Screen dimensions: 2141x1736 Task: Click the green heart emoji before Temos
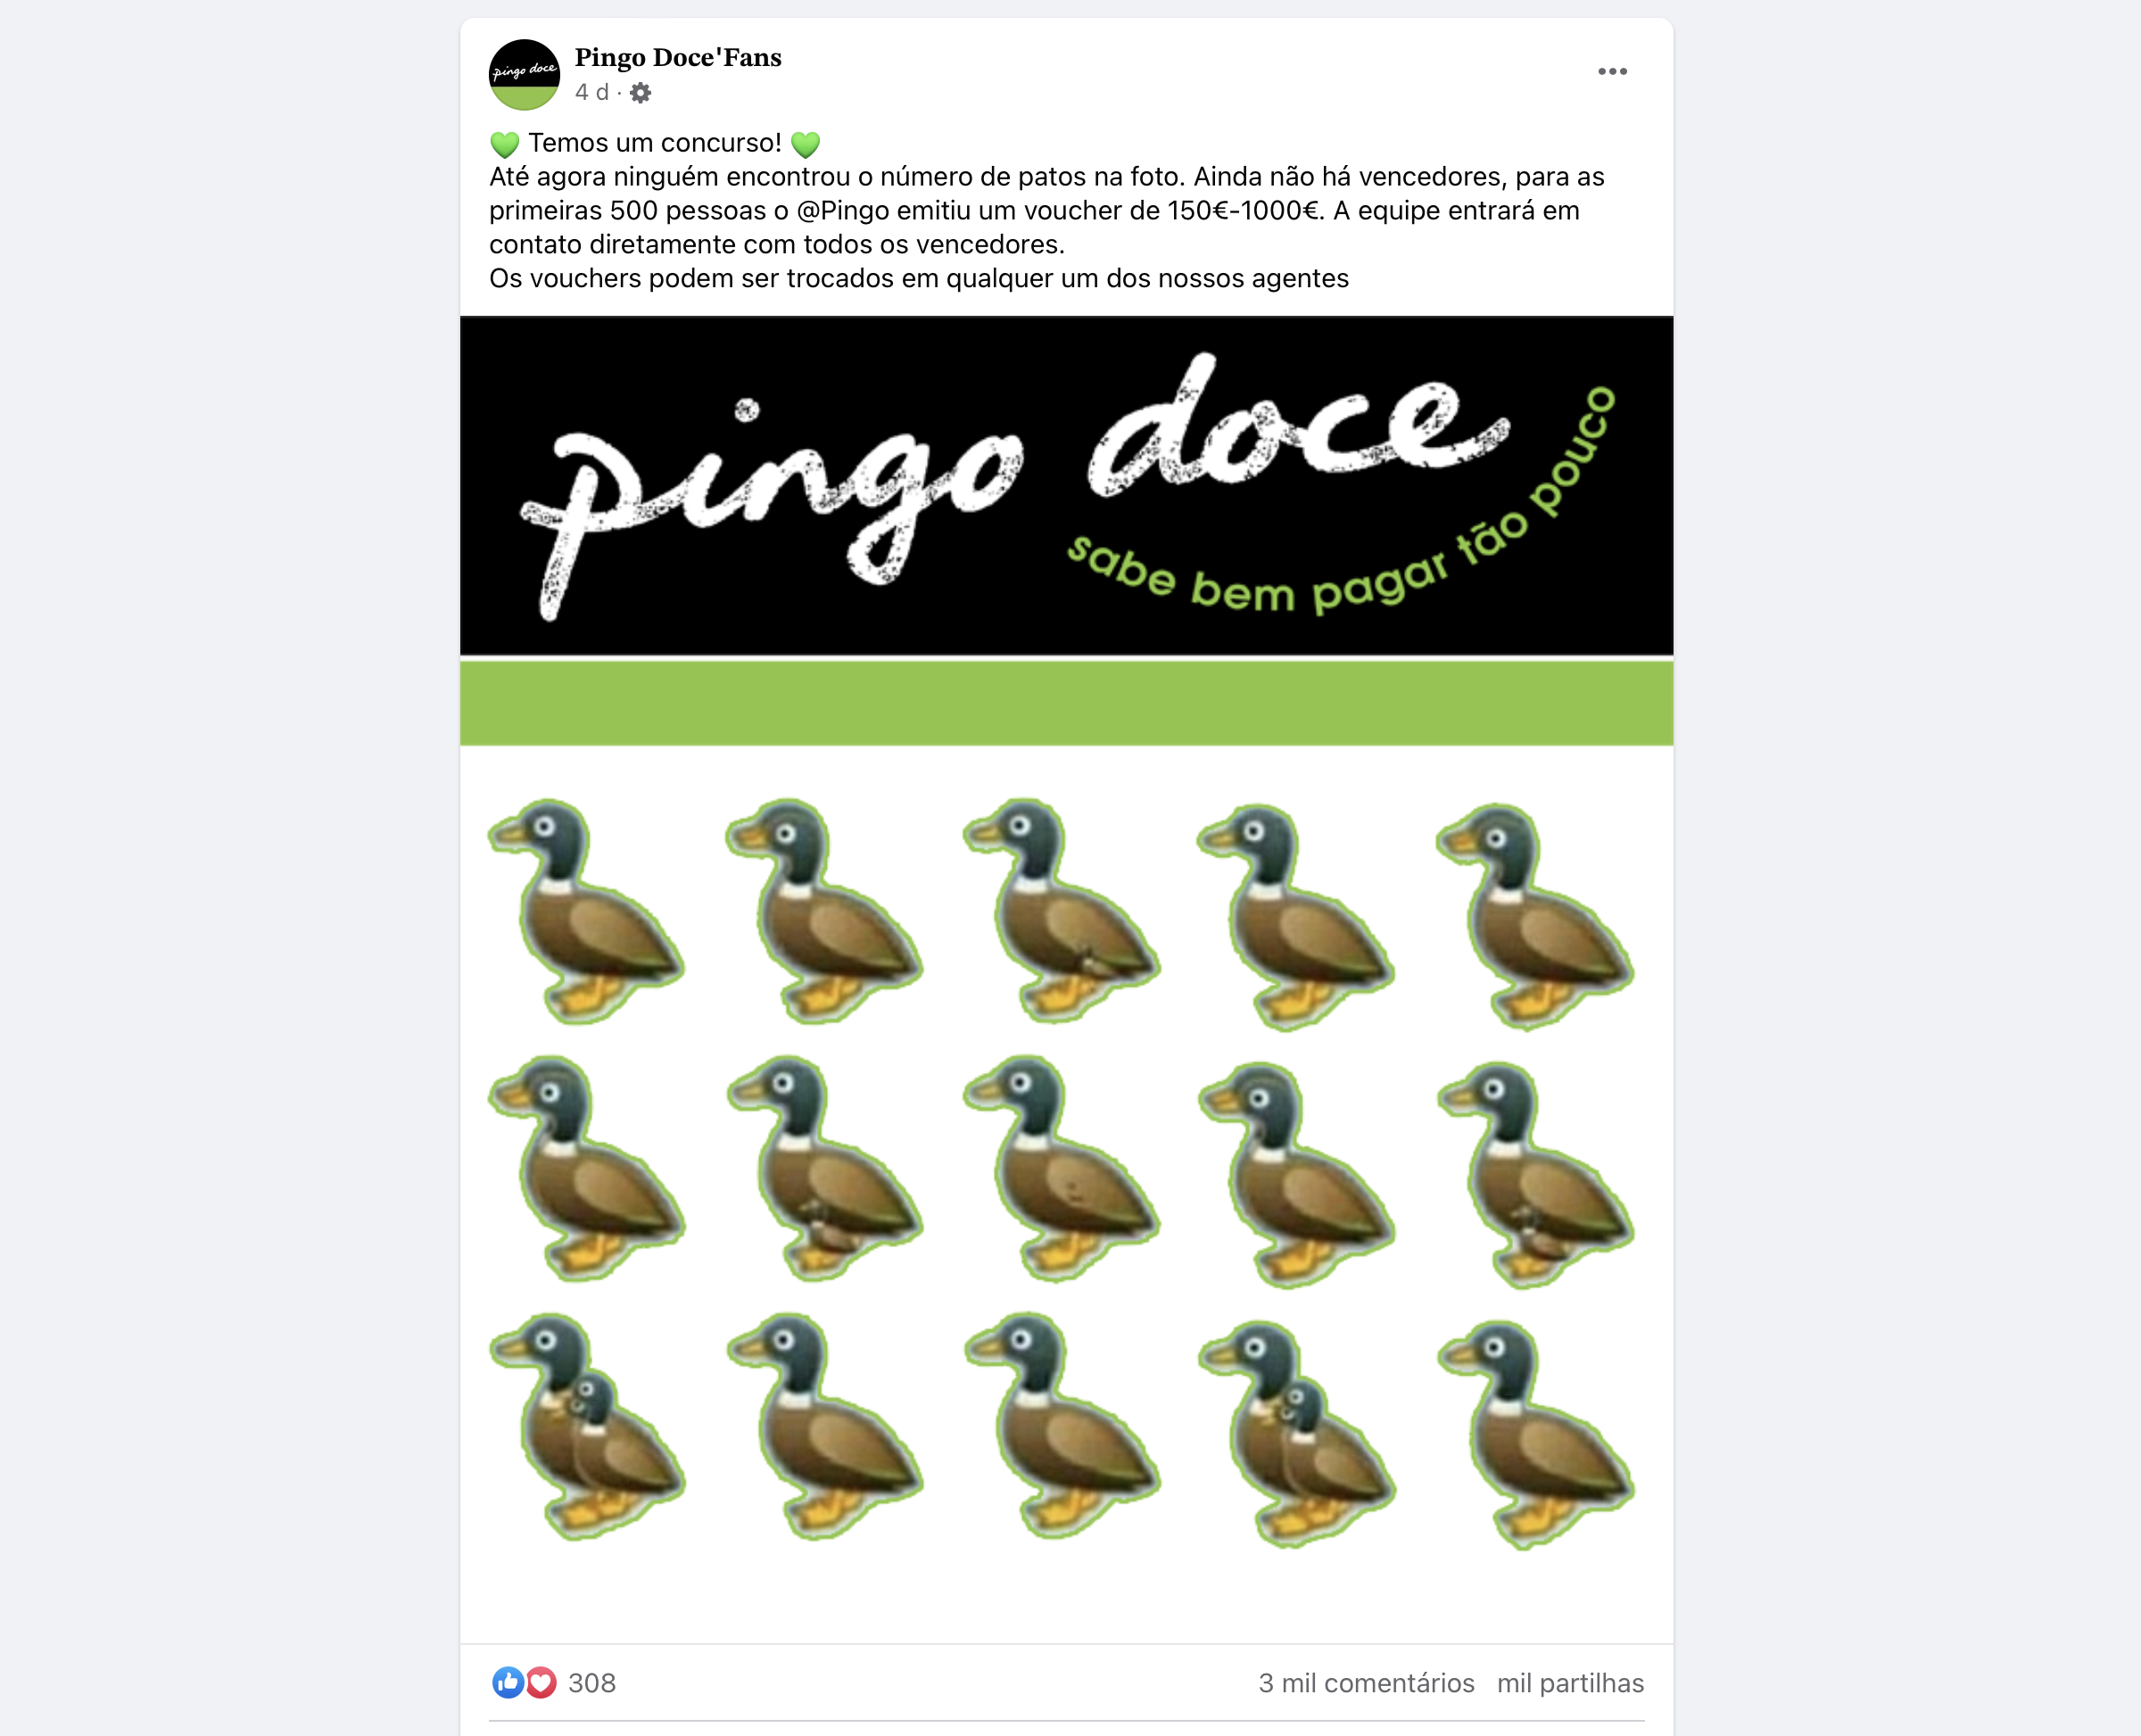505,144
